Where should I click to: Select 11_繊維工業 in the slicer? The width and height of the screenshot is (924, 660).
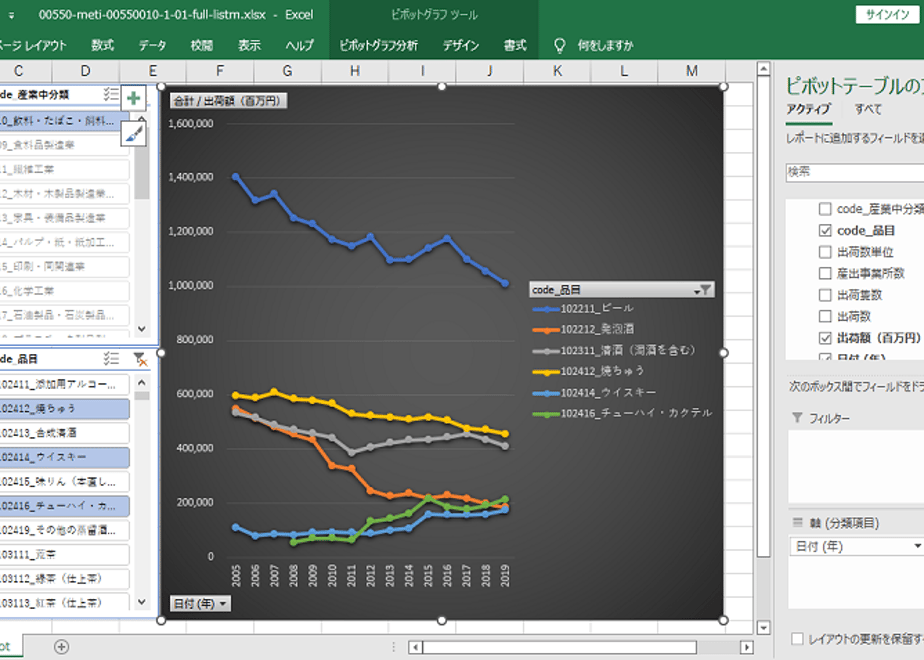click(x=64, y=169)
